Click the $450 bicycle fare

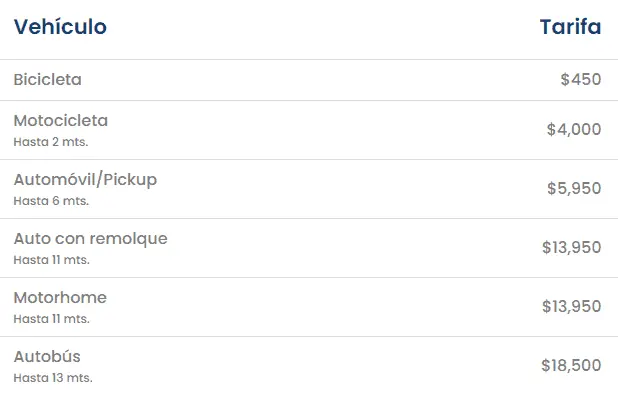581,79
